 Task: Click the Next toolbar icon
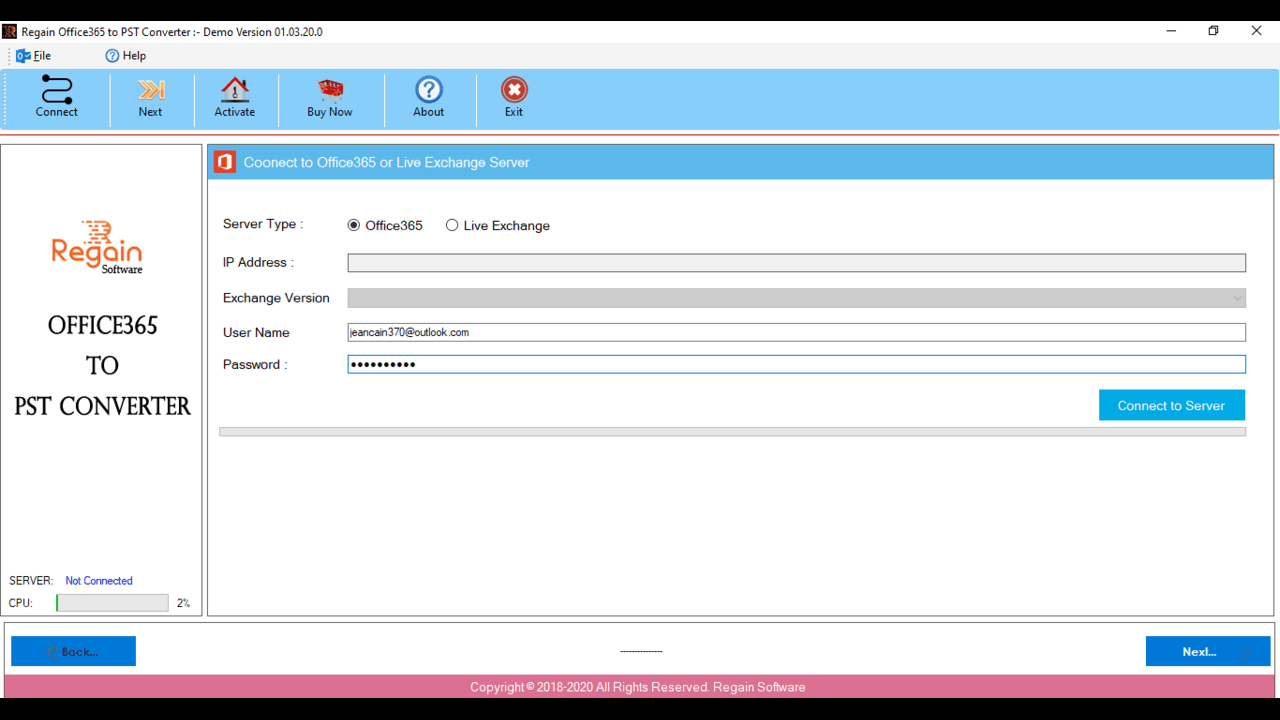(150, 97)
